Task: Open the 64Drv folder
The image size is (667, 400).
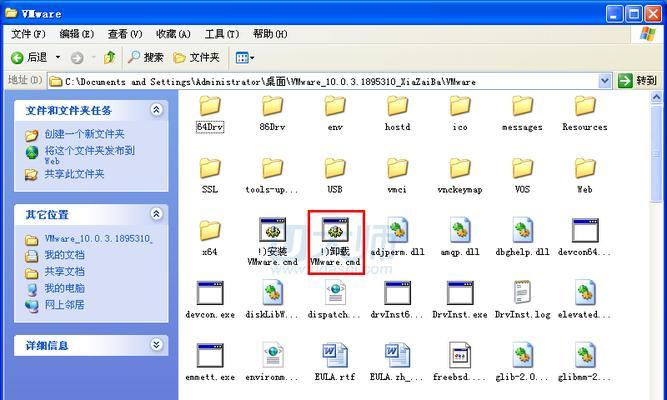Action: pos(210,113)
